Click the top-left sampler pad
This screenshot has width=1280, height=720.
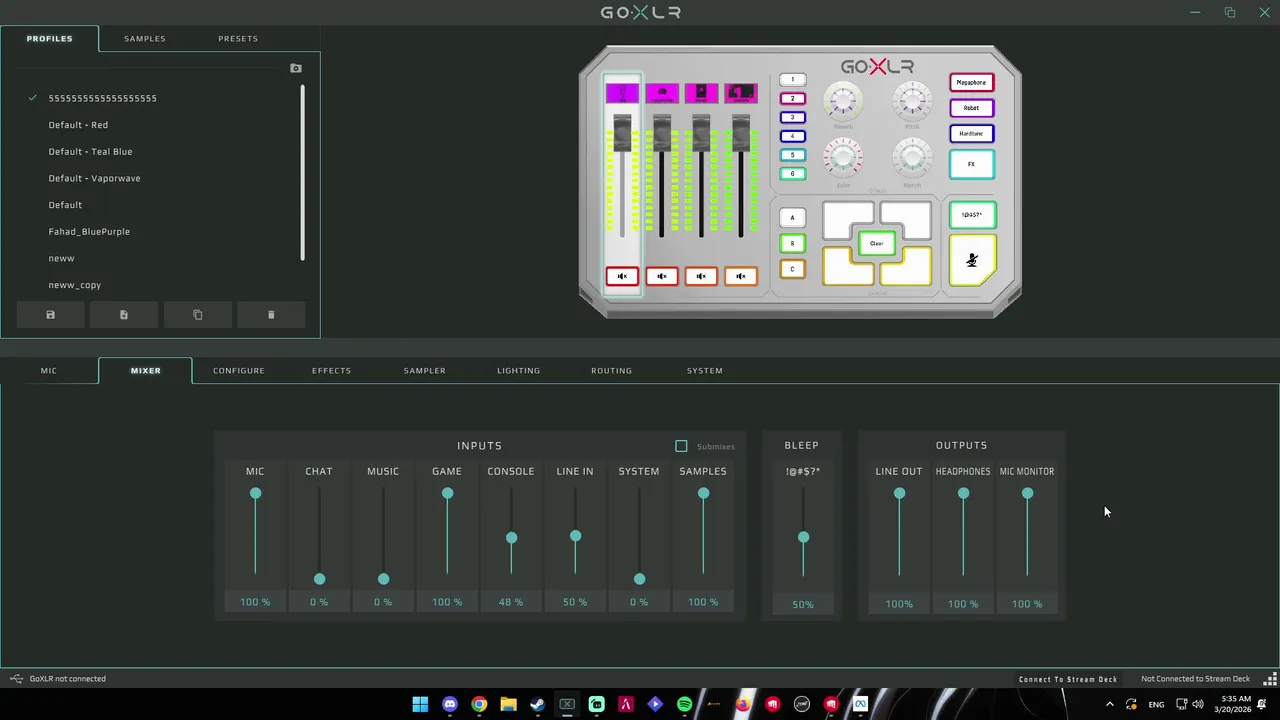point(846,220)
